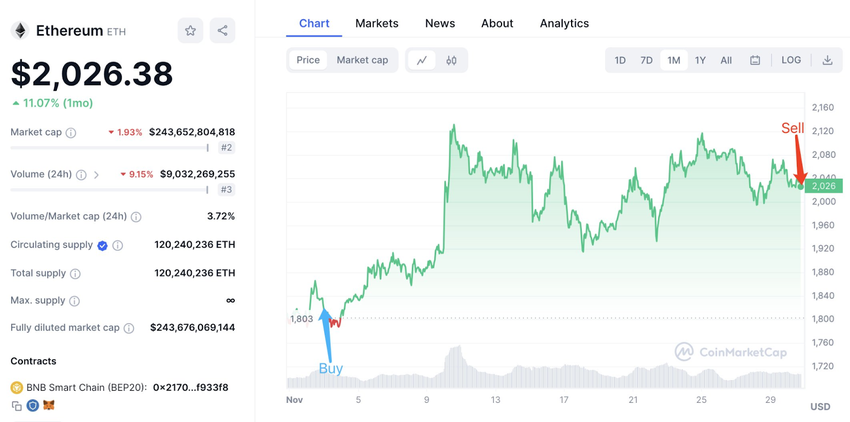Image resolution: width=850 pixels, height=422 pixels.
Task: Switch to line chart view icon
Action: click(422, 60)
